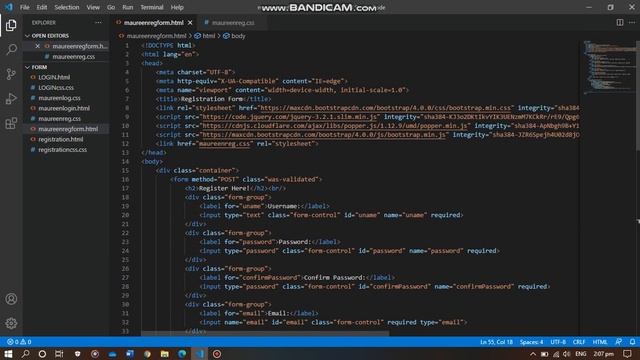Image resolution: width=640 pixels, height=360 pixels.
Task: Click the taskbar search icon
Action: pyautogui.click(x=25, y=354)
